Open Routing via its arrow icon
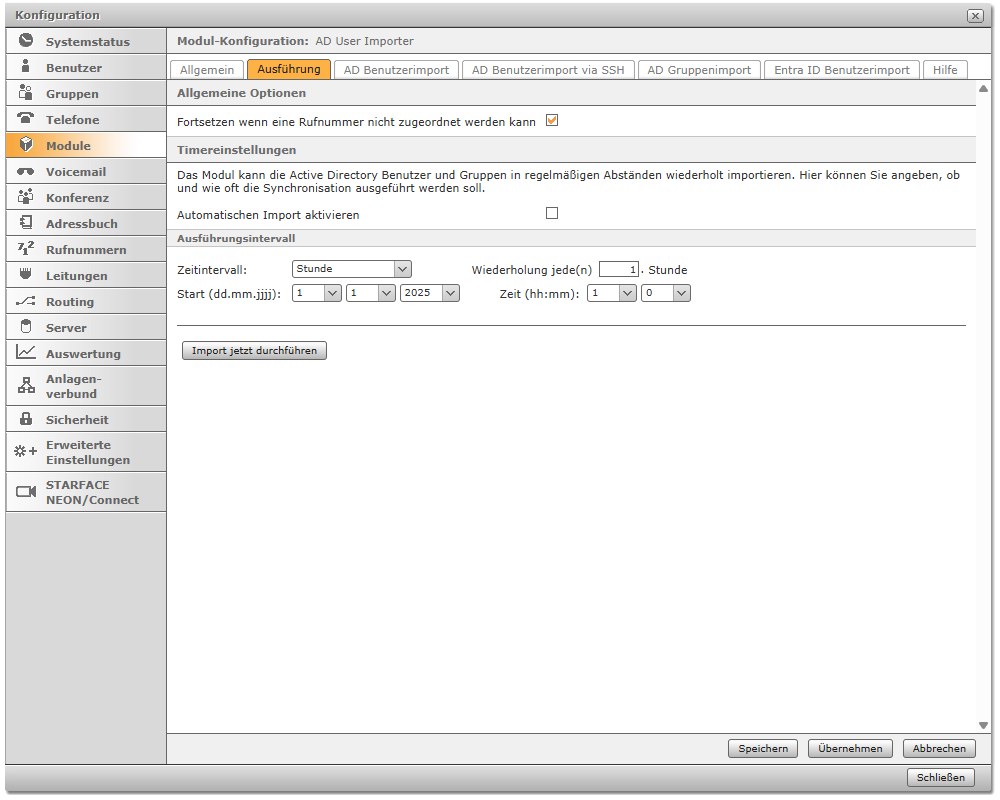 (x=26, y=301)
